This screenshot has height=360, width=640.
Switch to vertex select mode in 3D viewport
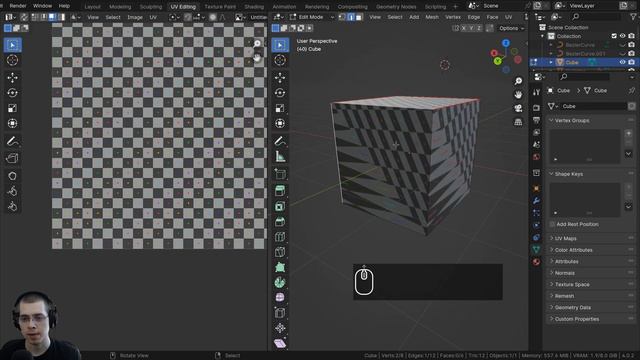342,17
